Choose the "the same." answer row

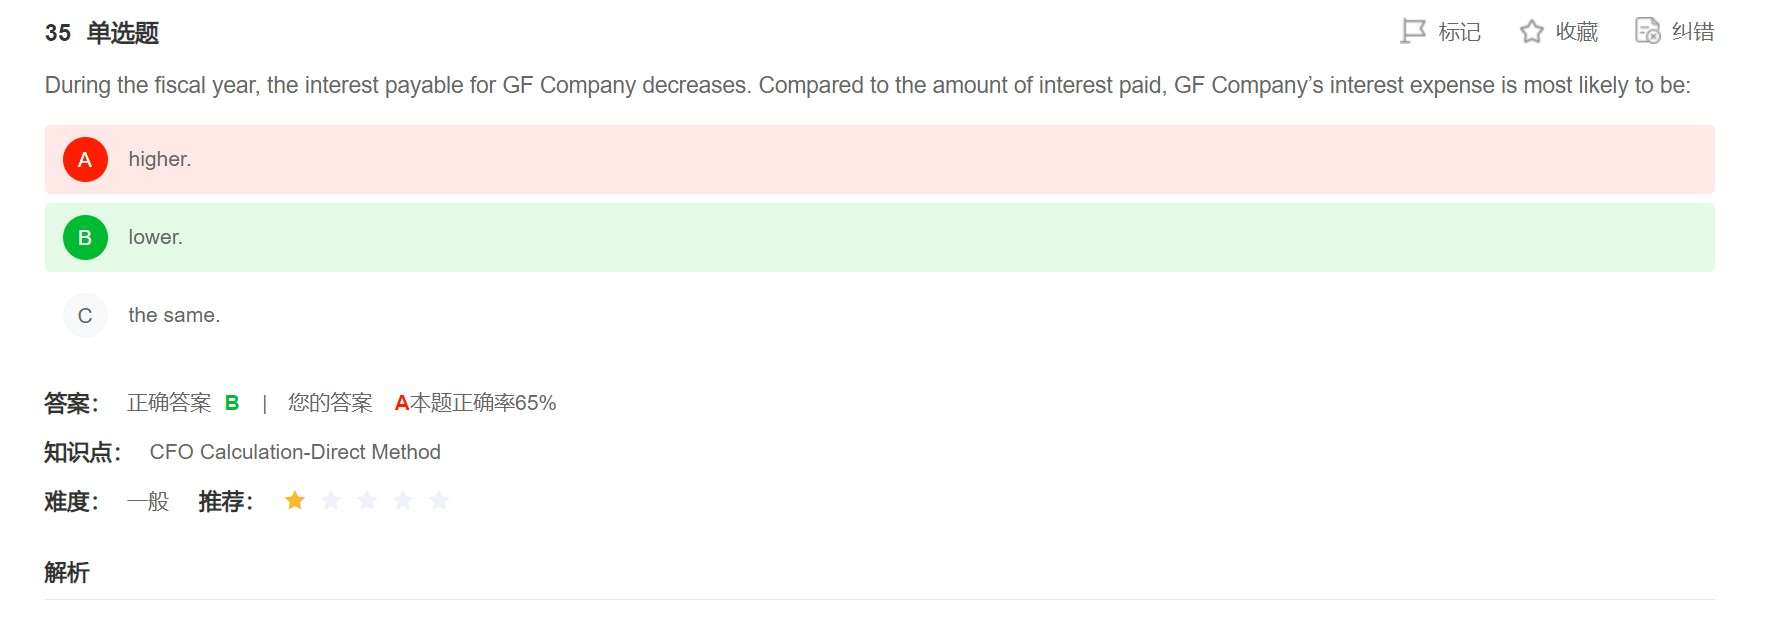click(880, 315)
